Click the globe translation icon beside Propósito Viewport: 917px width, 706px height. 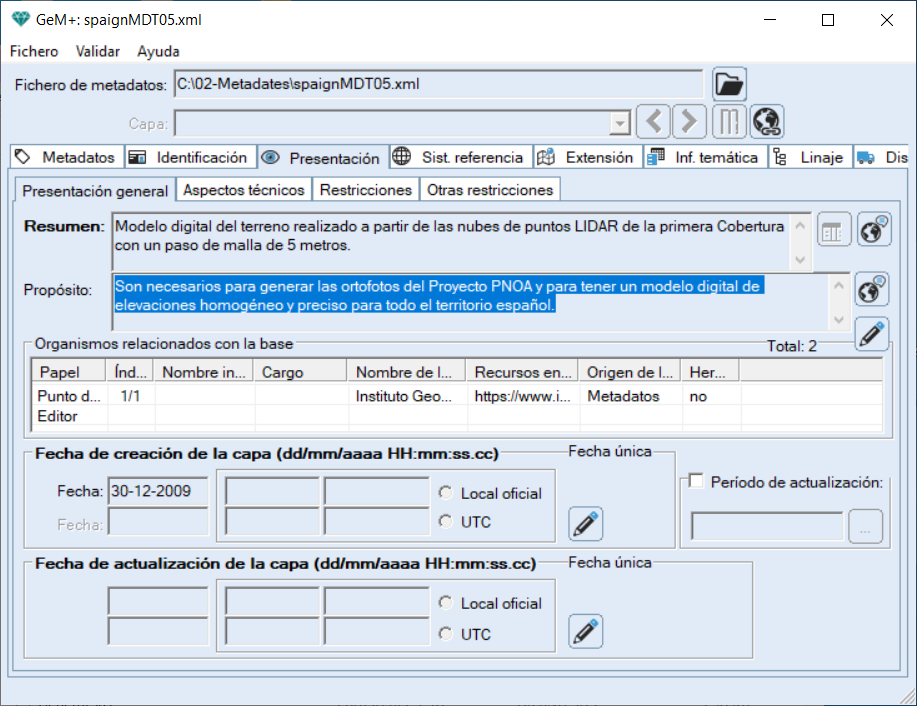(x=872, y=289)
